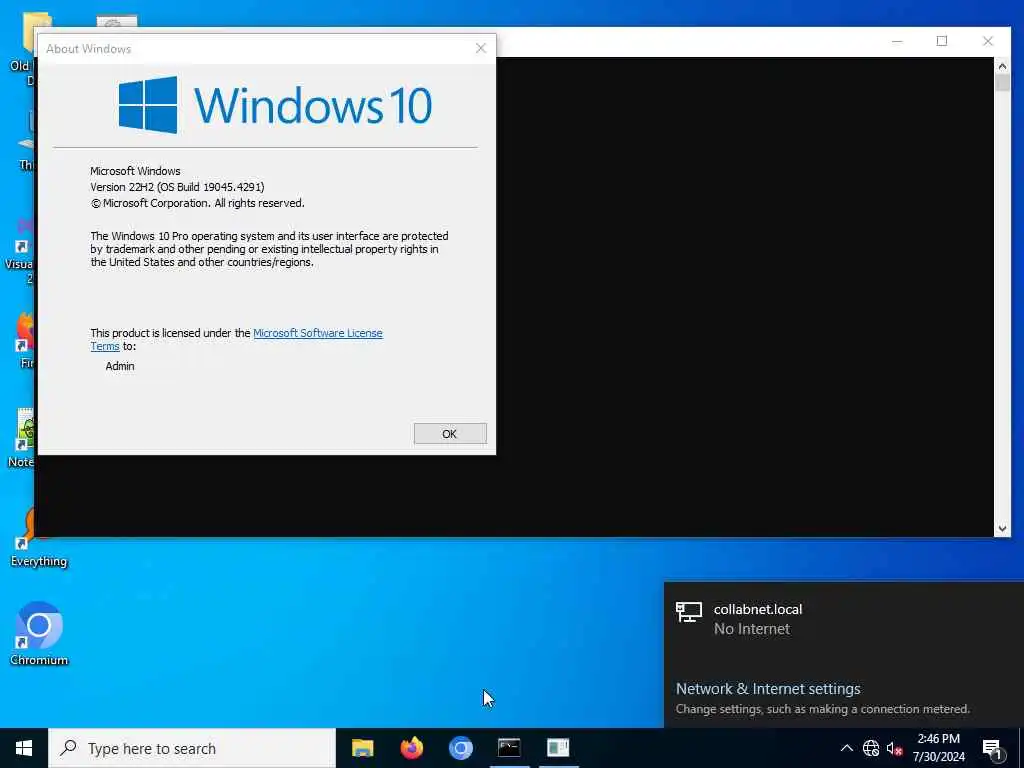1024x768 pixels.
Task: Click the magnifier icon in search box
Action: (69, 748)
